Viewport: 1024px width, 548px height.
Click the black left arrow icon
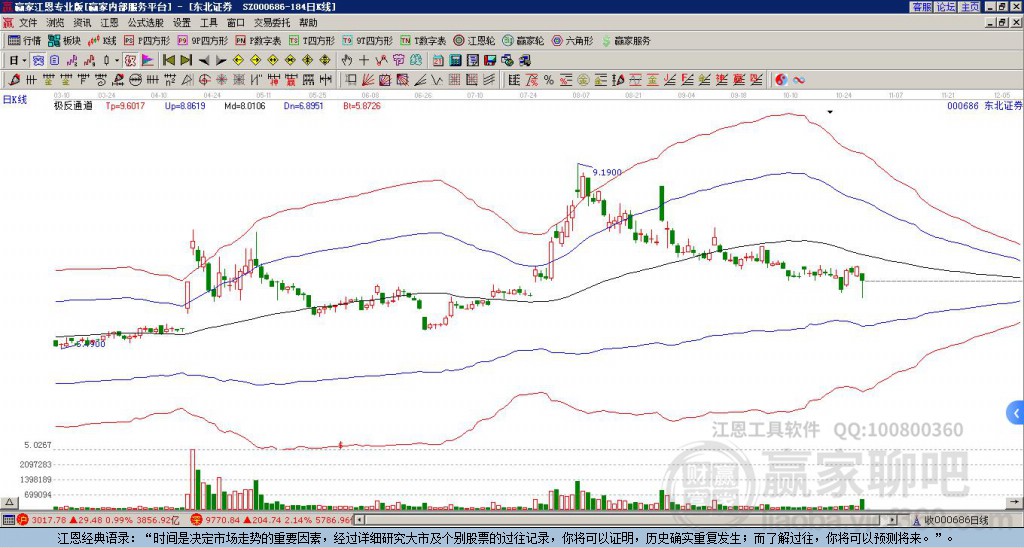coord(204,61)
